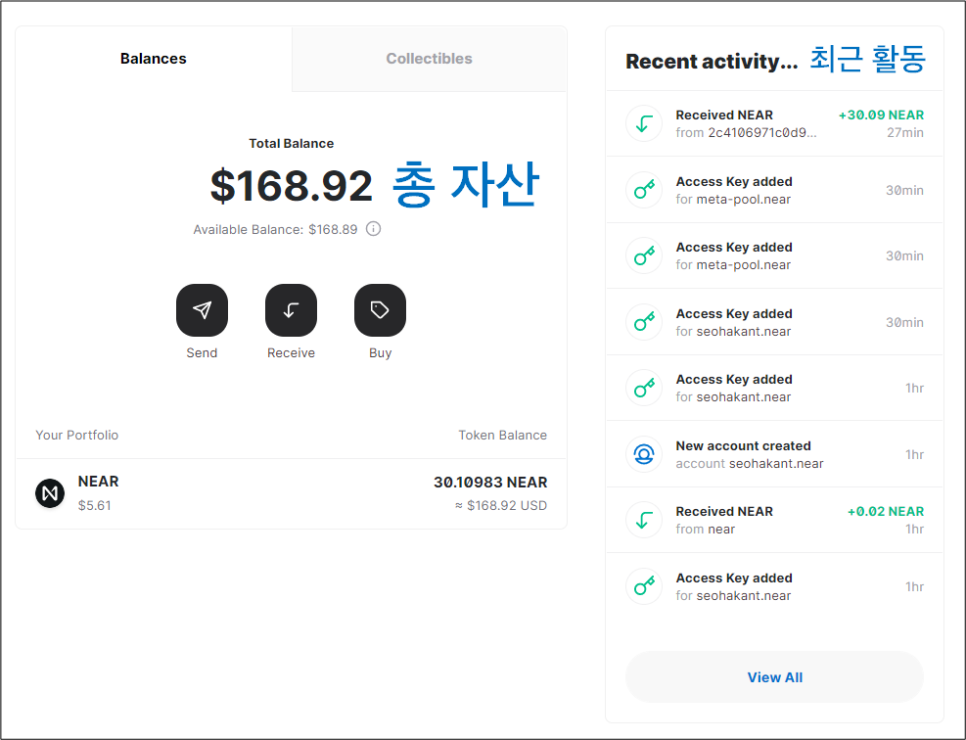Open the last Access Key added entry
Viewport: 966px width, 740px height.
(774, 586)
